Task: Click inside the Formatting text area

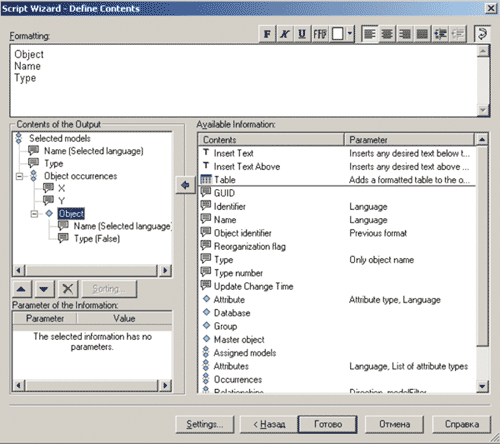Action: click(243, 81)
